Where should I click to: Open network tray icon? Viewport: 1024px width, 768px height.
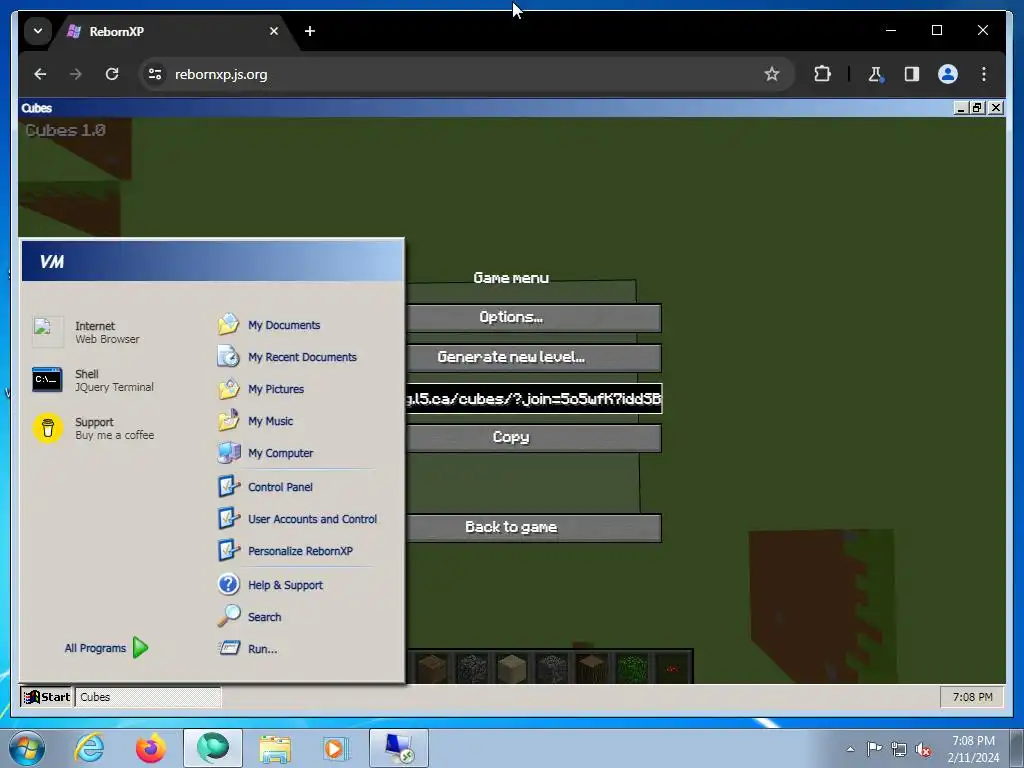pyautogui.click(x=899, y=749)
